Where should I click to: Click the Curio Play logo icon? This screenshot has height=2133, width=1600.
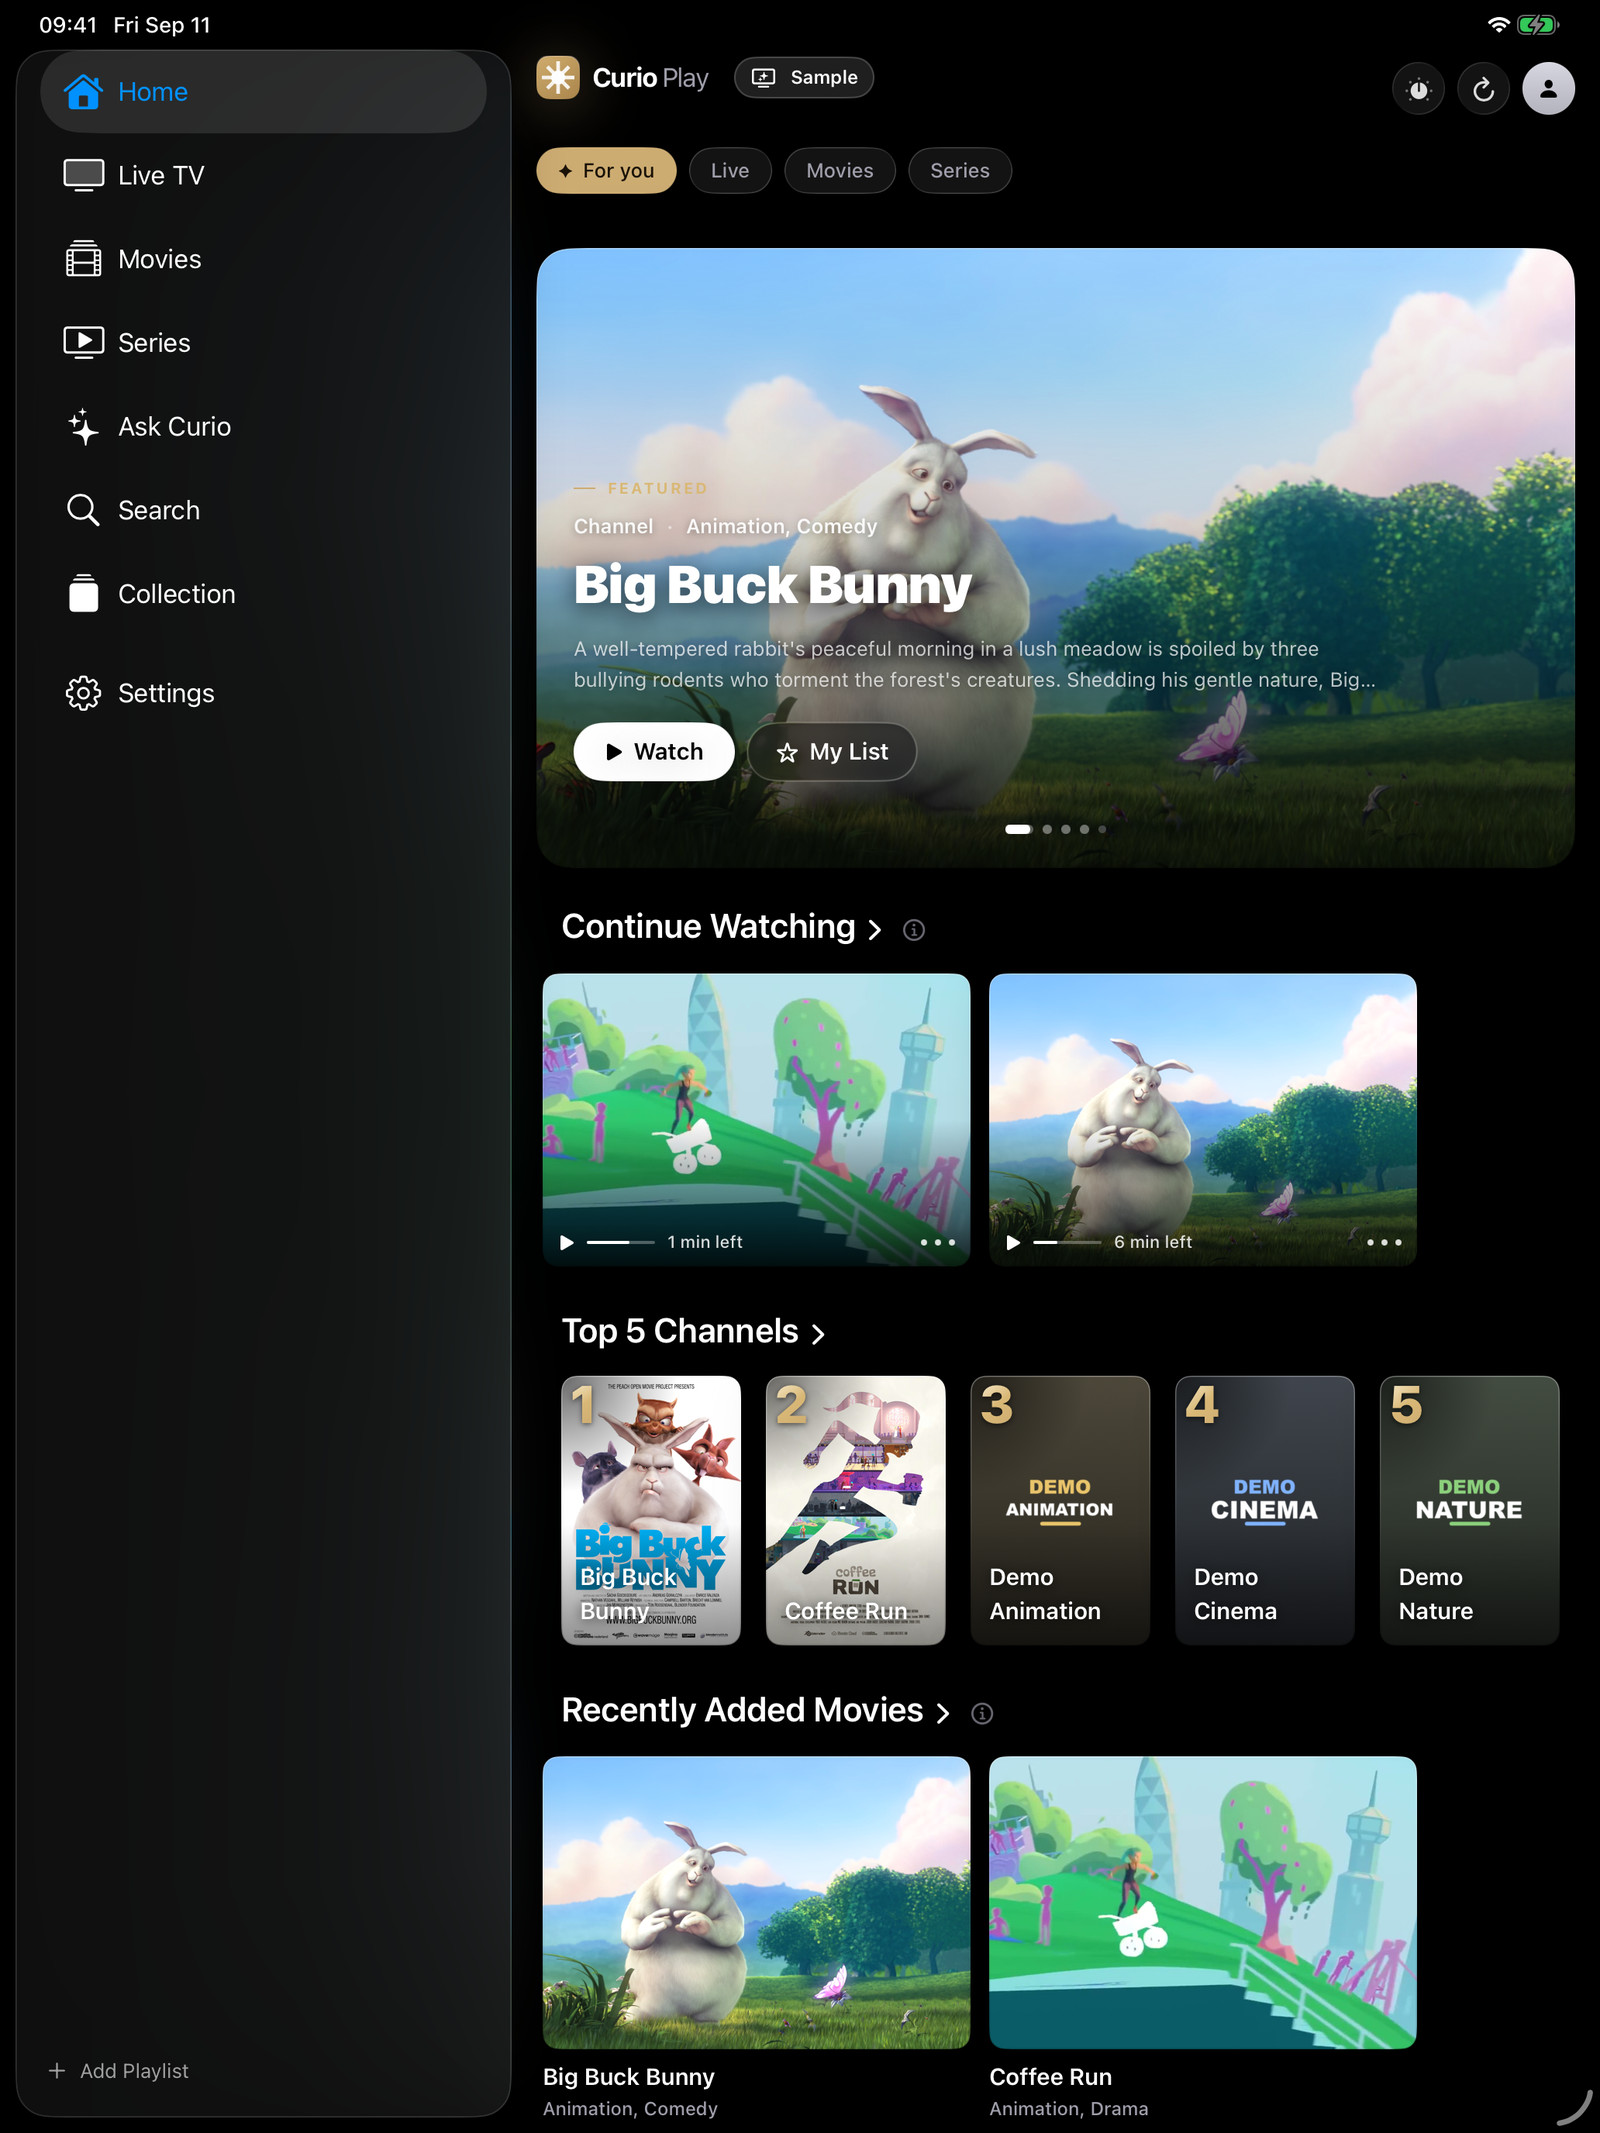[x=558, y=78]
